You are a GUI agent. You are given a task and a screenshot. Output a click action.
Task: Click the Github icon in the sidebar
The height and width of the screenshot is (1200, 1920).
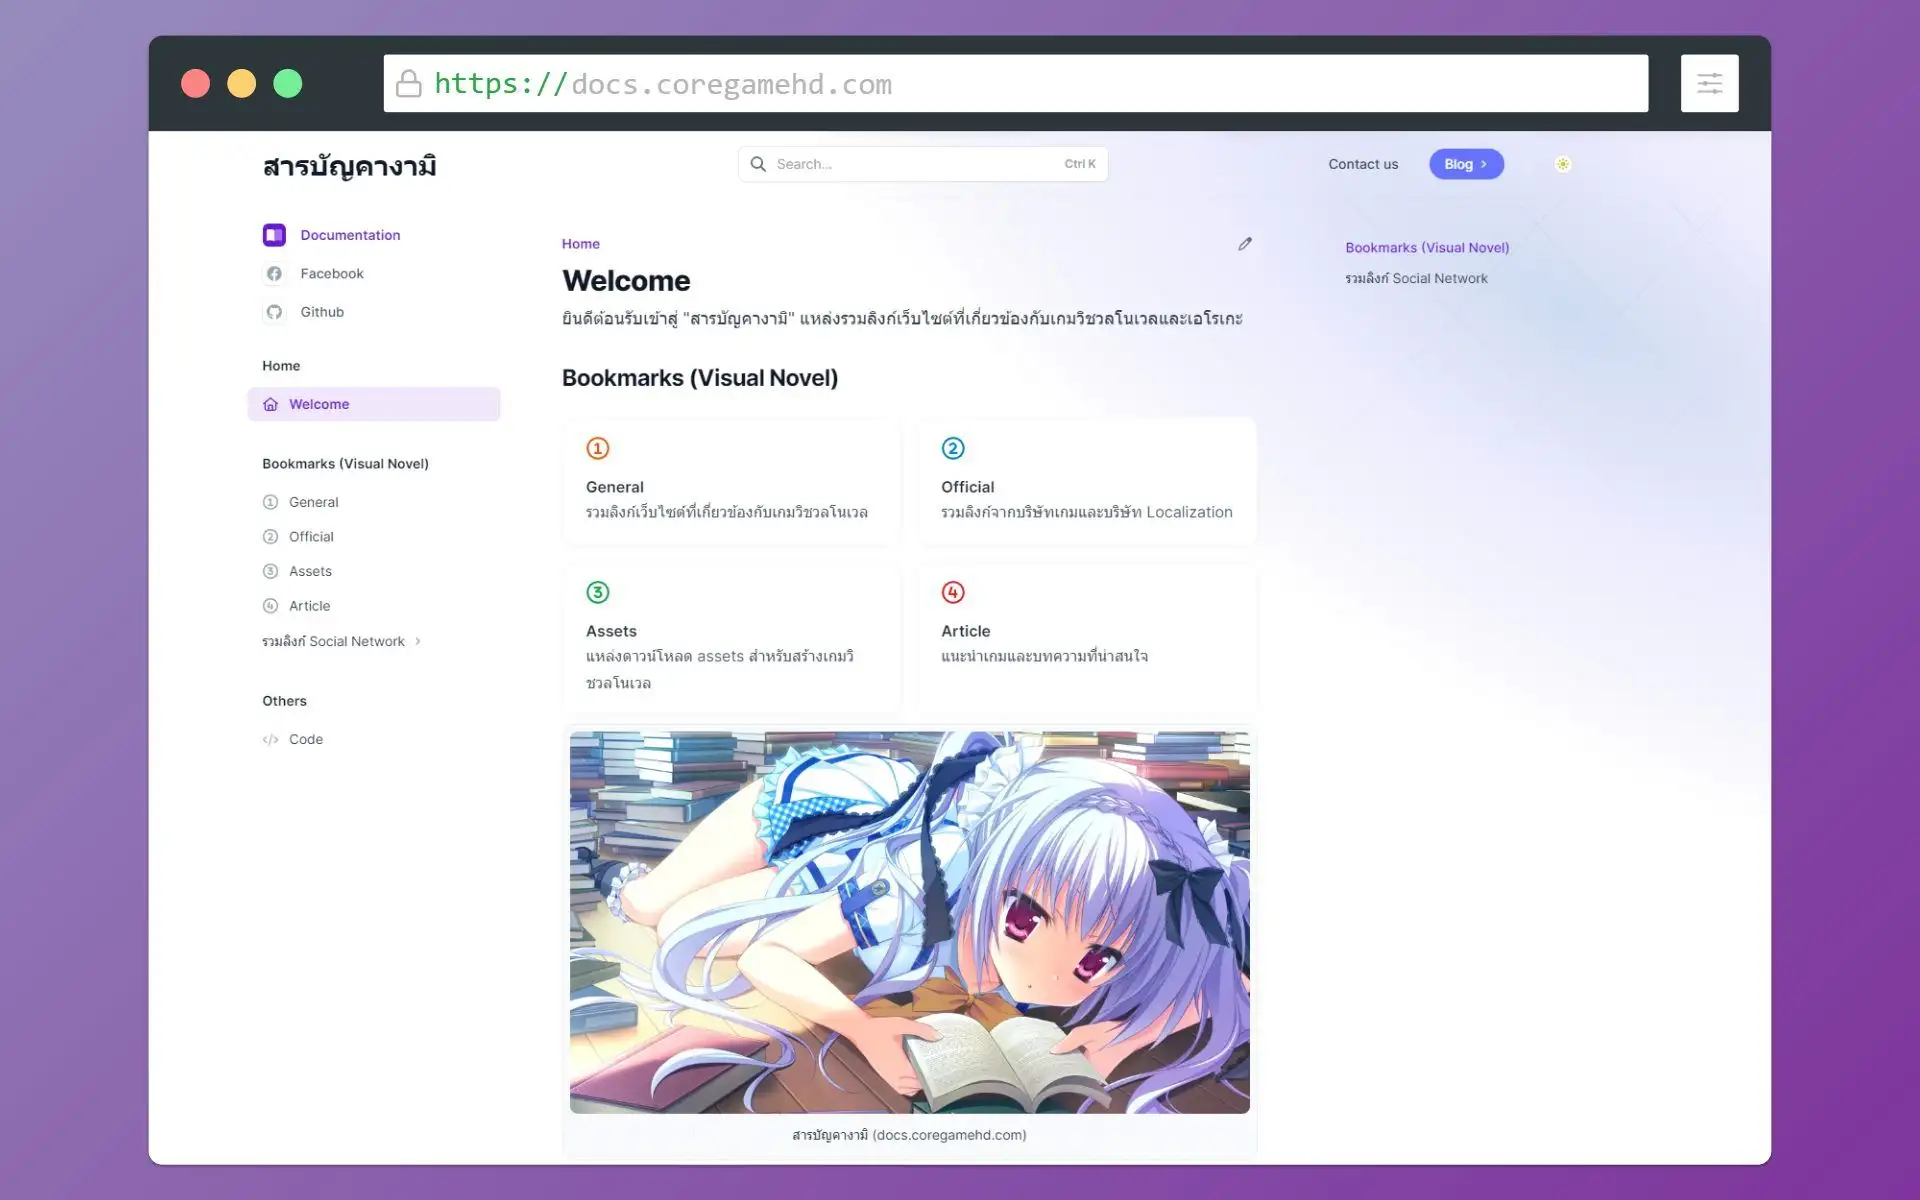pos(274,312)
